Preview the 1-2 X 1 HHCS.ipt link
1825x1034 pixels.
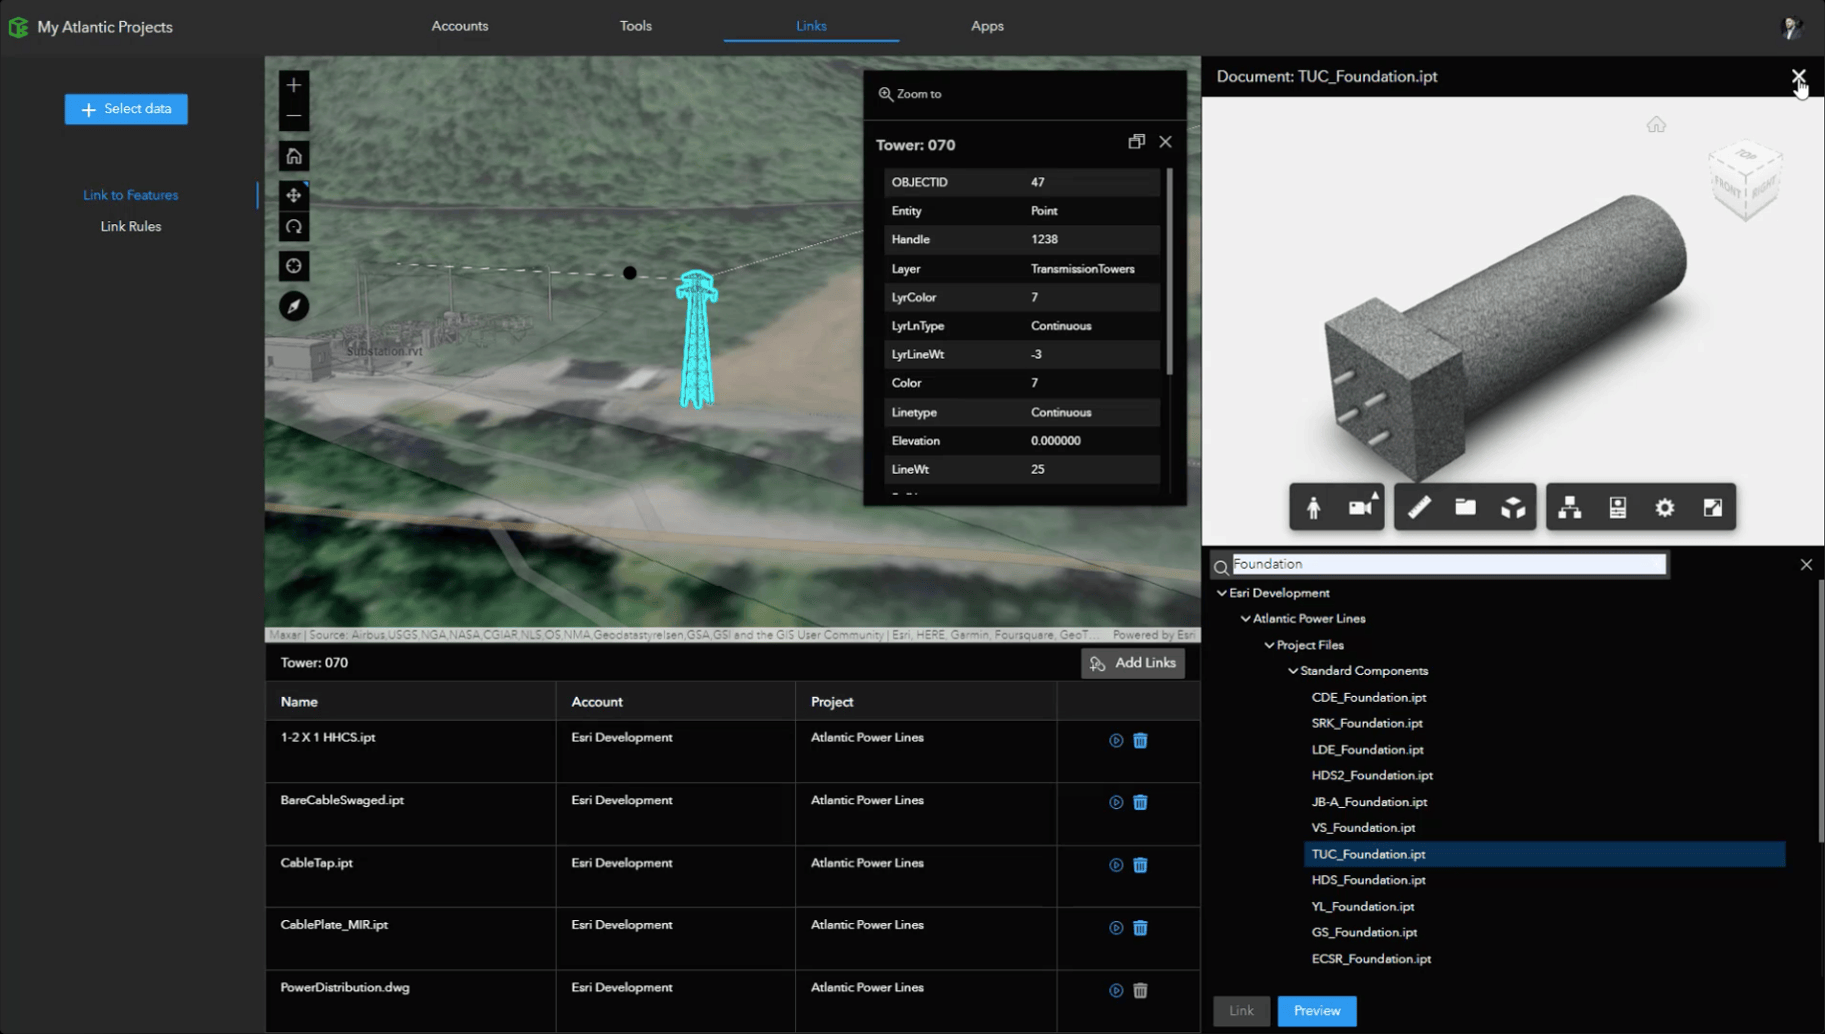tap(1115, 741)
